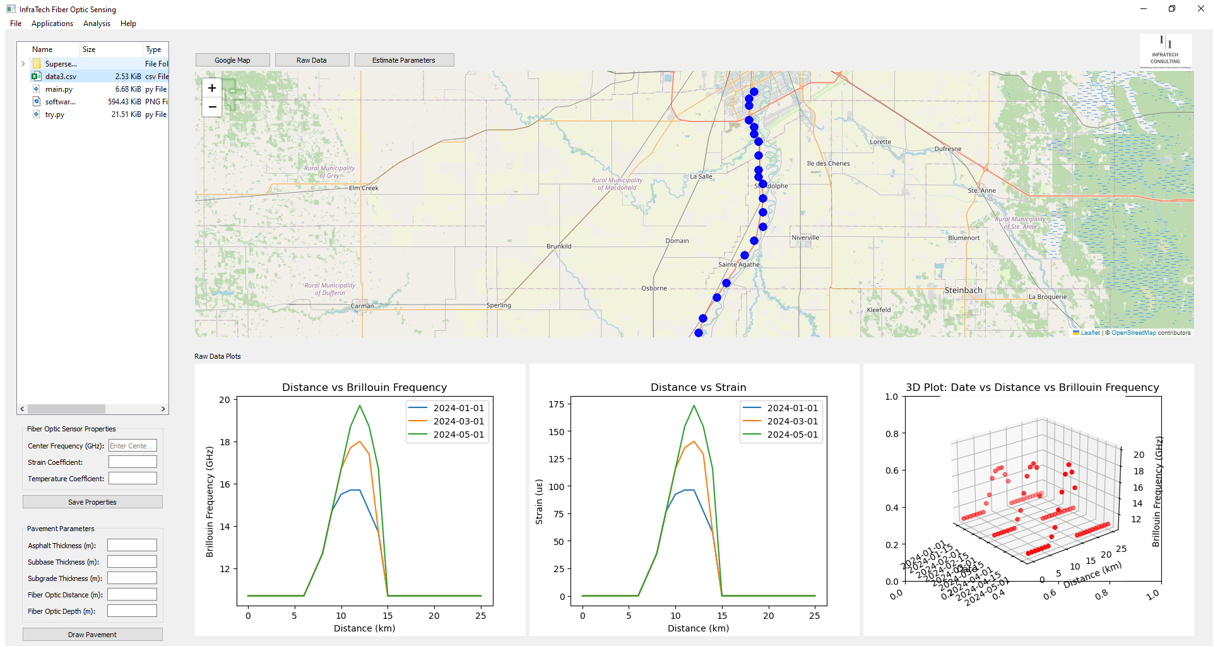Click the main.py file icon

click(36, 89)
